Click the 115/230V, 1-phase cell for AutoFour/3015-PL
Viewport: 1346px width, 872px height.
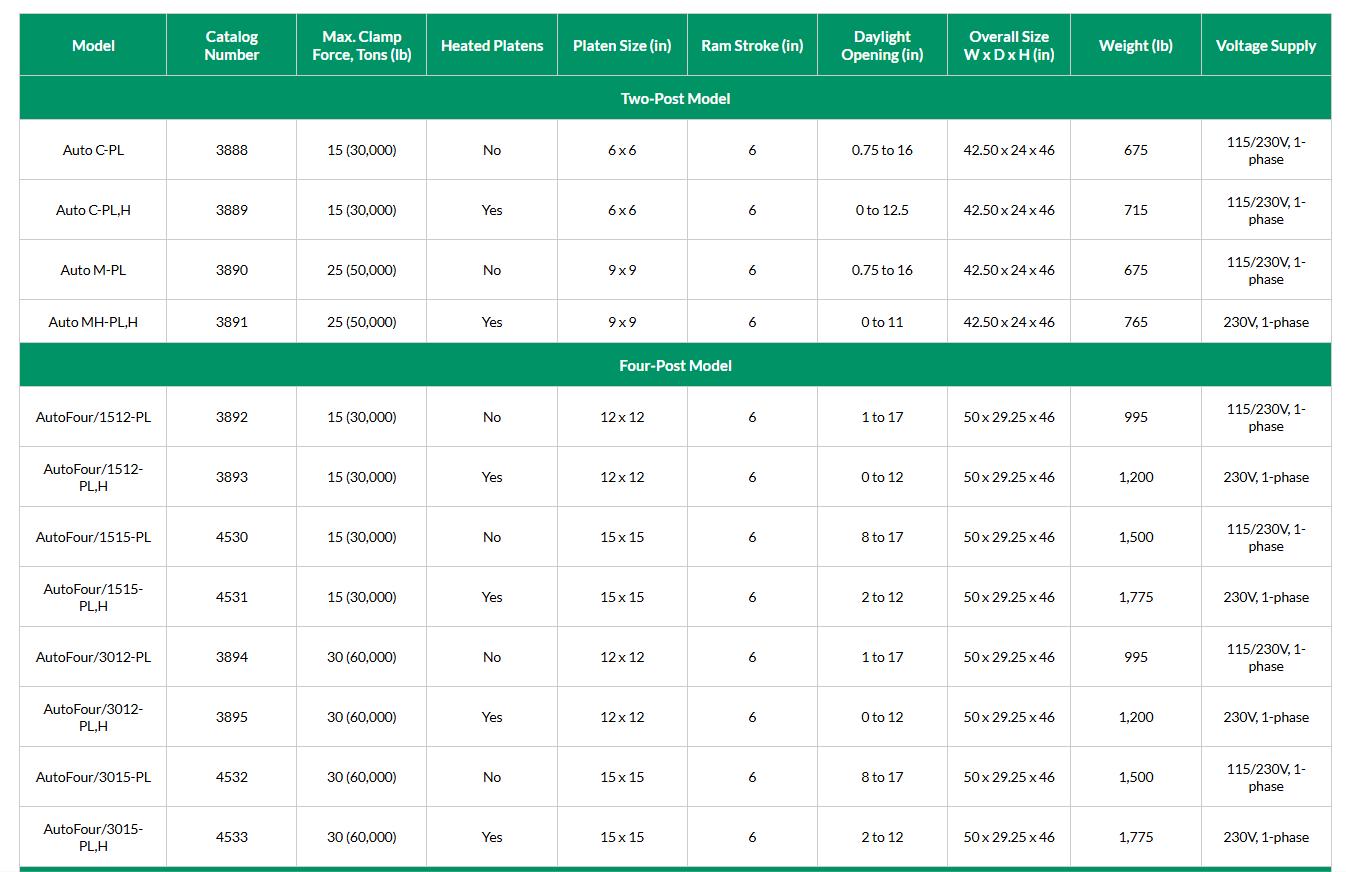point(1266,777)
